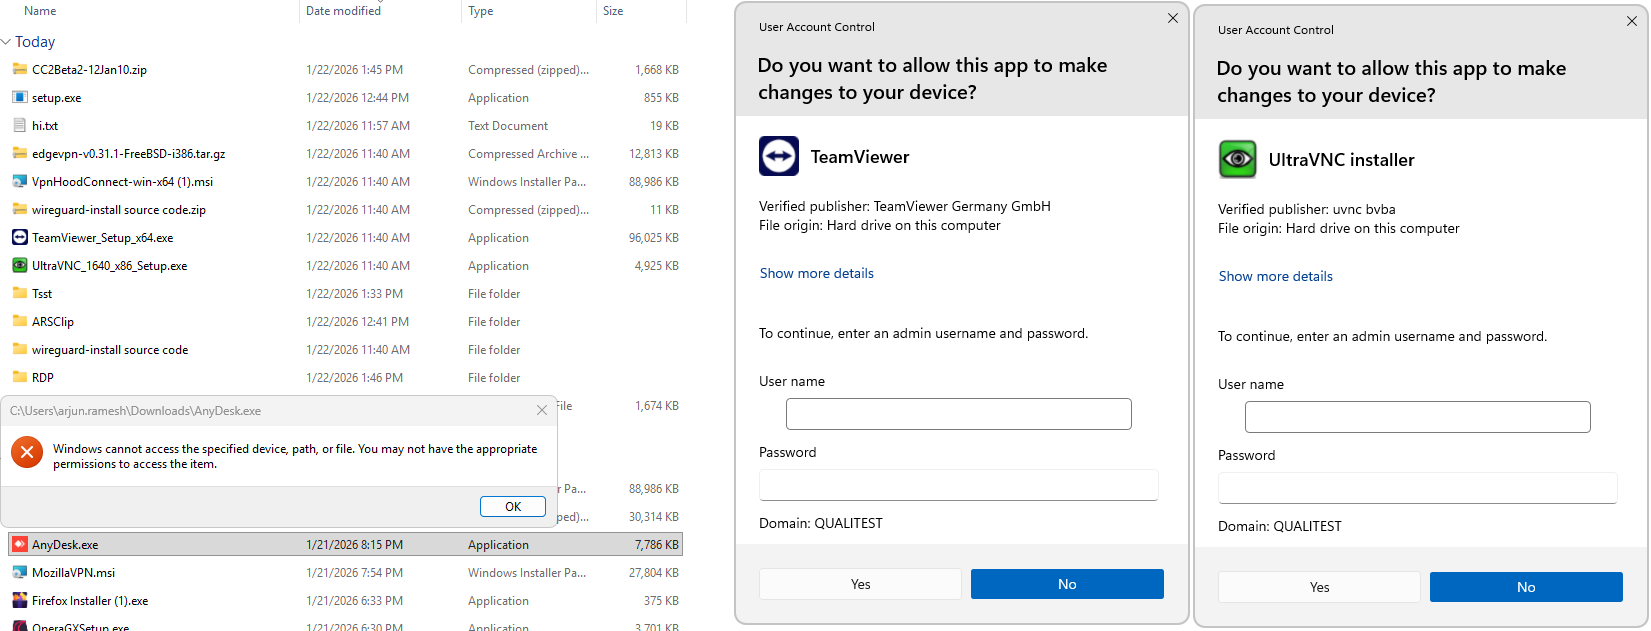
Task: Click the TeamViewer_Setup_x64.exe file icon
Action: pos(19,238)
